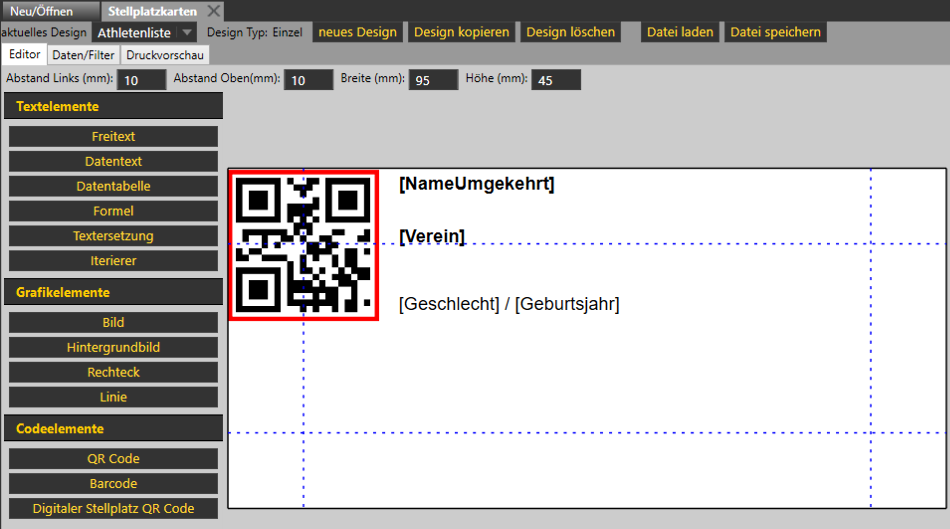Screen dimensions: 950x529
Task: Add a Hintergrundbild element
Action: pos(113,347)
